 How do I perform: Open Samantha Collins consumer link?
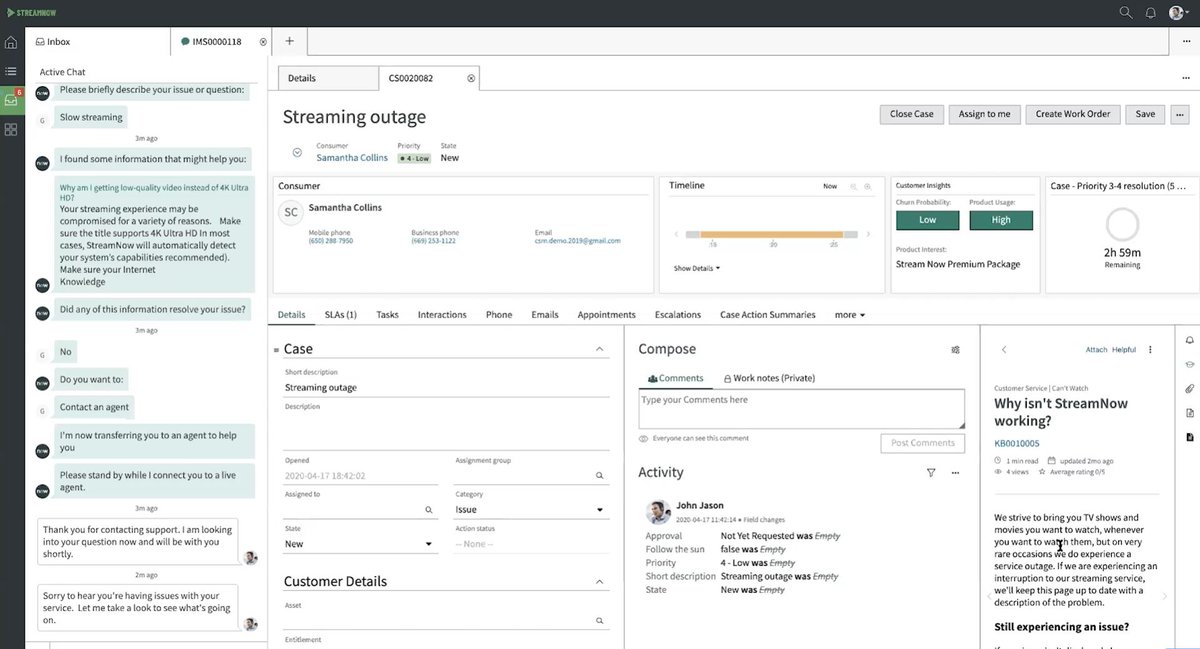pos(352,158)
